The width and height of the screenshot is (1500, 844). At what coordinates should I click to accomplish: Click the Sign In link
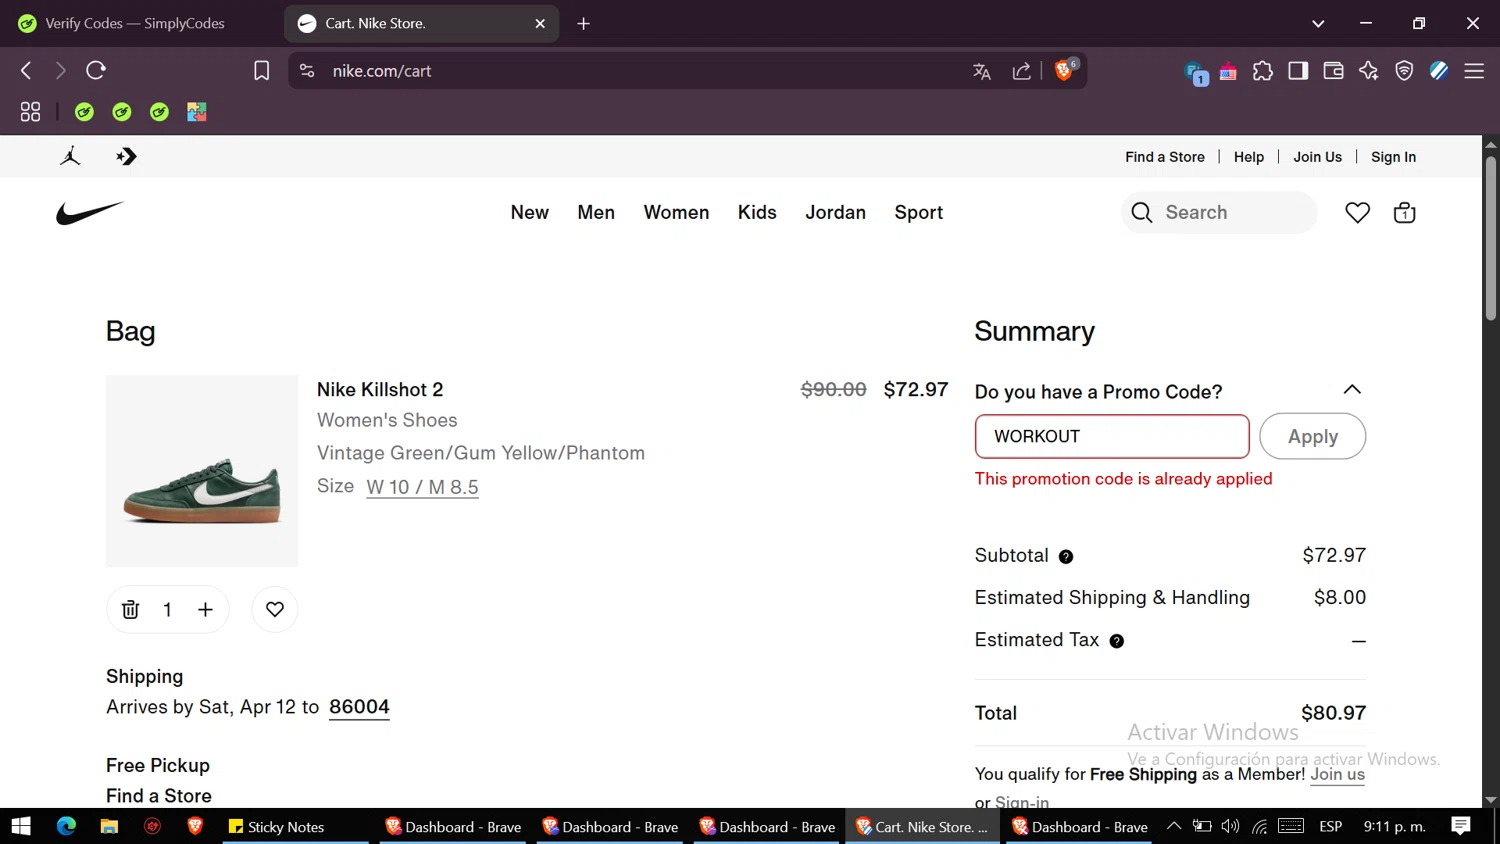[1394, 157]
